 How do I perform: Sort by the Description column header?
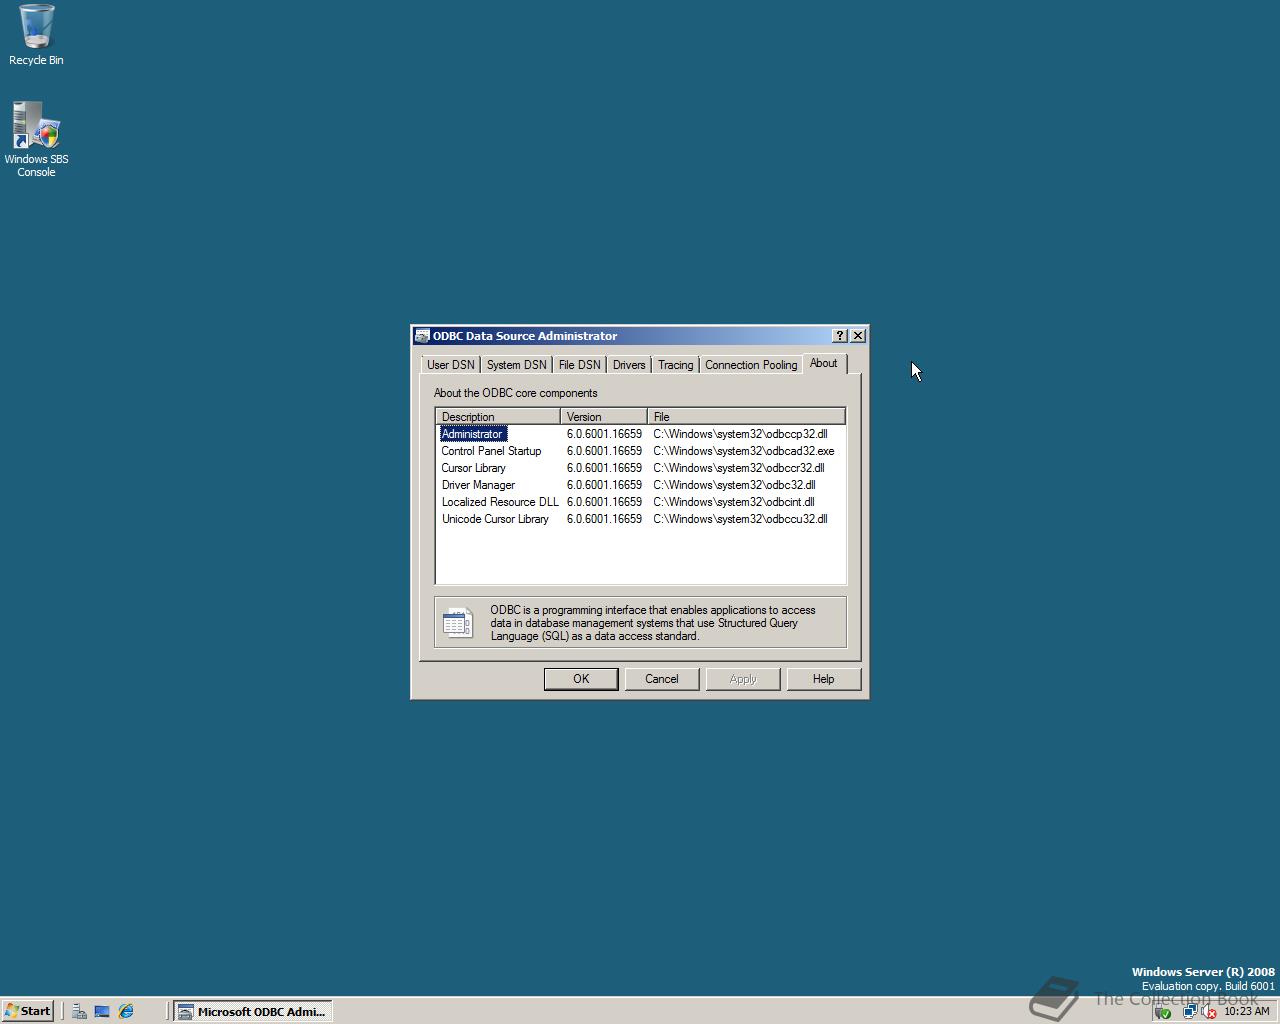pyautogui.click(x=498, y=416)
